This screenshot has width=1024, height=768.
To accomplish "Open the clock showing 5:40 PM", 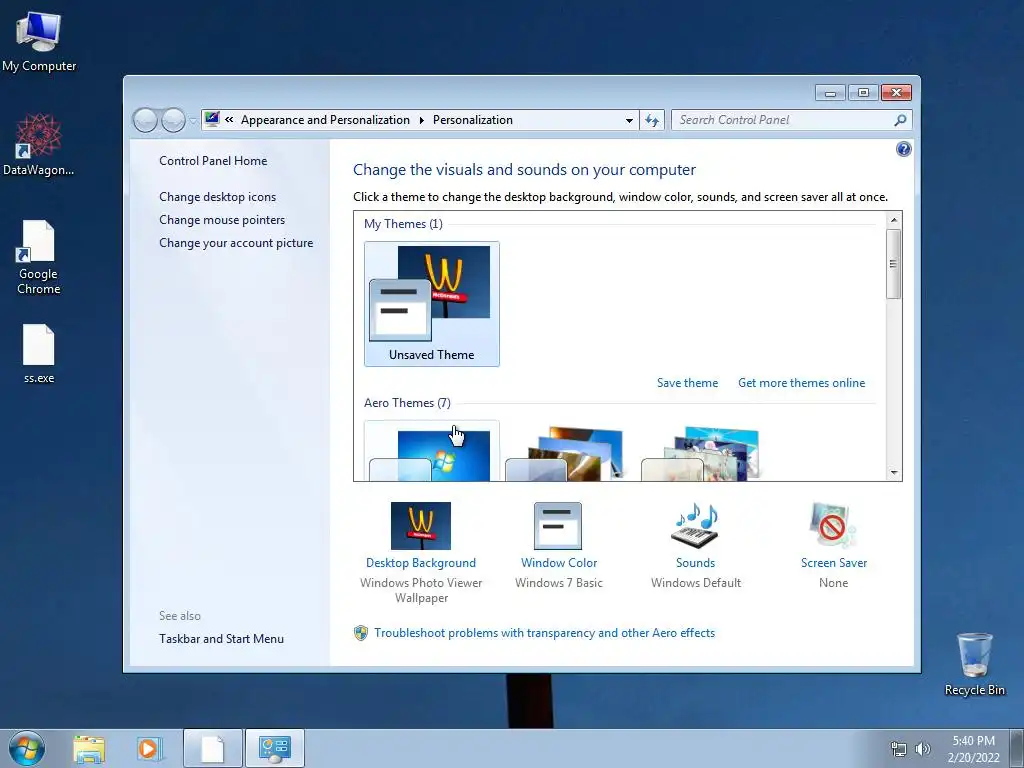I will pyautogui.click(x=973, y=741).
